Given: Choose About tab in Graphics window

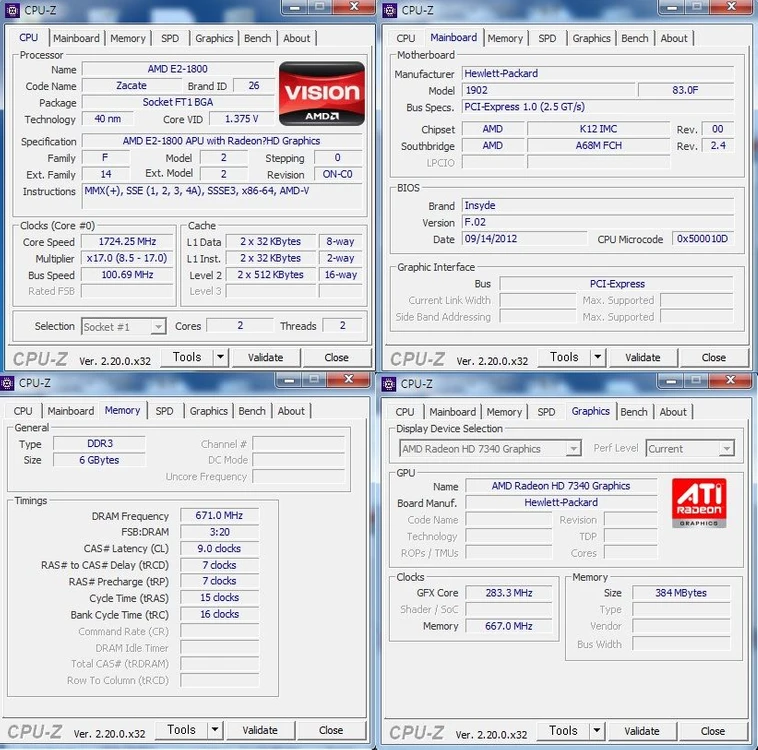Looking at the screenshot, I should pyautogui.click(x=673, y=412).
